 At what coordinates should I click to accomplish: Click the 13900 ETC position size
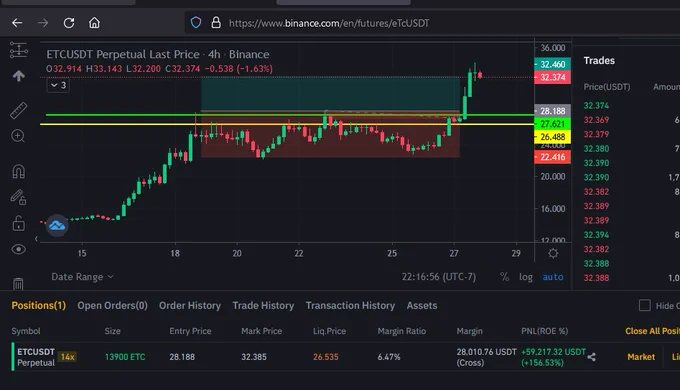pyautogui.click(x=125, y=357)
